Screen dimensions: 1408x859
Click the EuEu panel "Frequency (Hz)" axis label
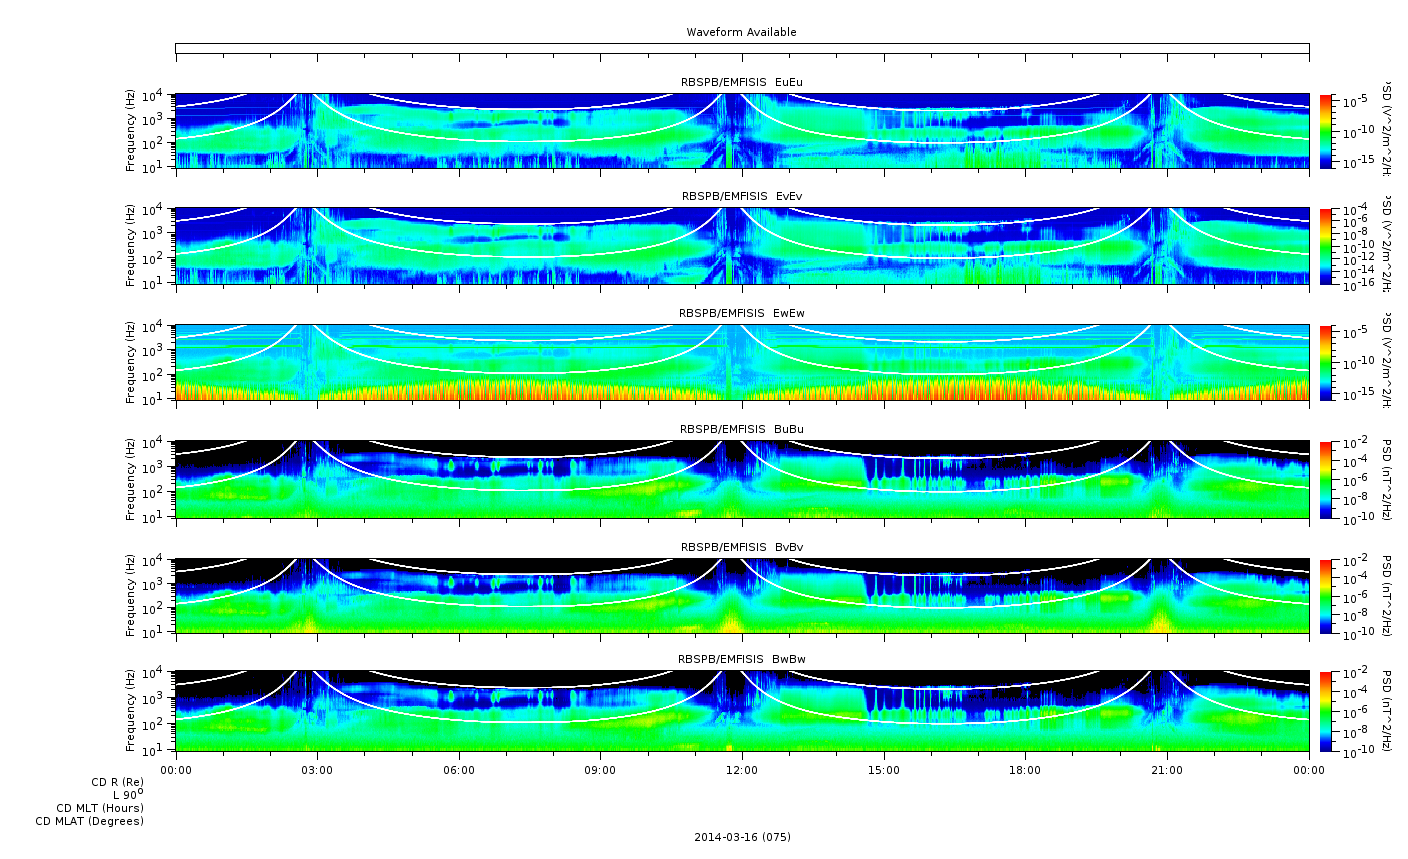pyautogui.click(x=131, y=131)
